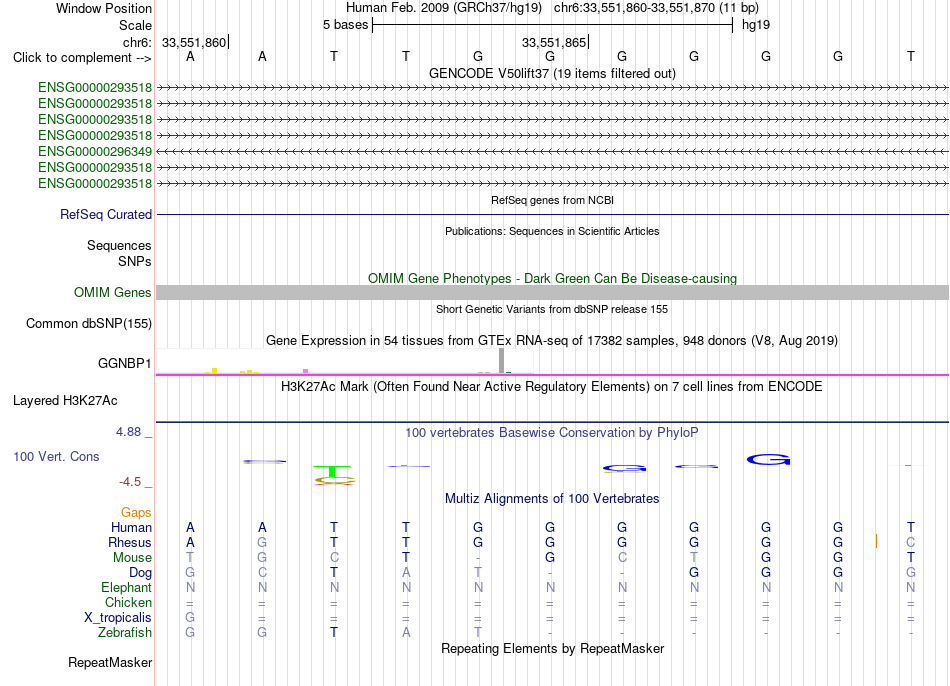This screenshot has height=686, width=950.
Task: Select the chr6: ruler label
Action: 137,42
